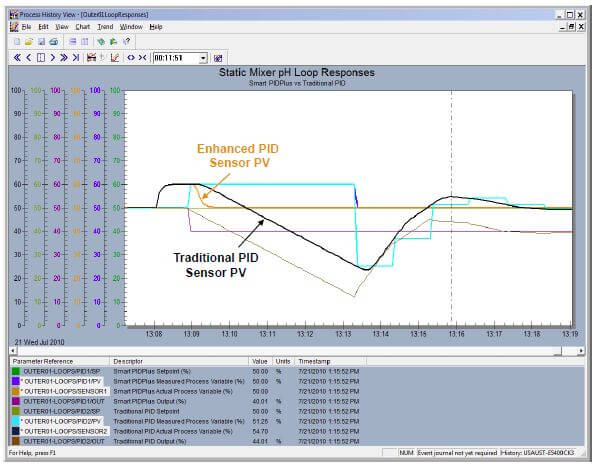Click the context help question-mark icon
The height and width of the screenshot is (468, 598).
[x=127, y=42]
